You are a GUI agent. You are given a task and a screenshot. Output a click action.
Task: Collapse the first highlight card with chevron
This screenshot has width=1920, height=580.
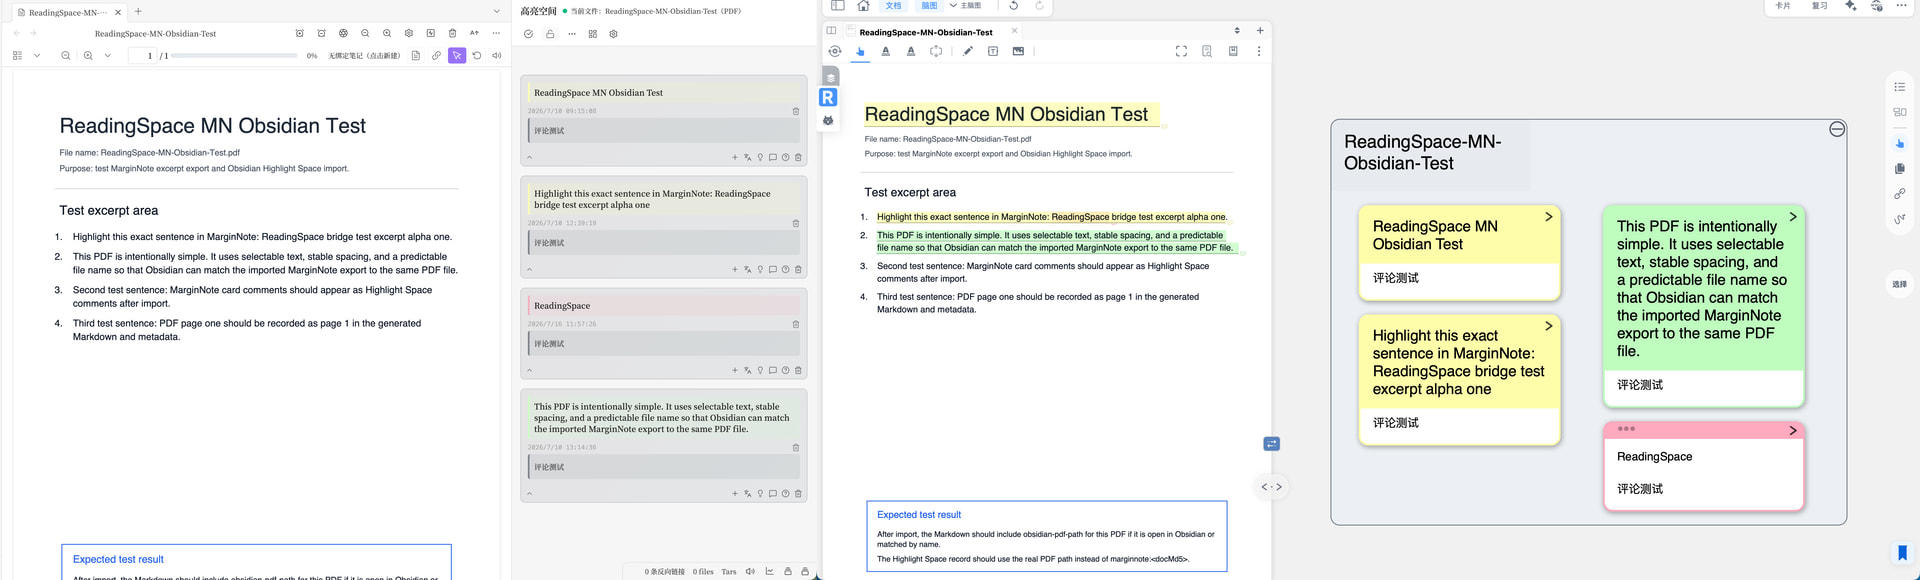(x=529, y=157)
